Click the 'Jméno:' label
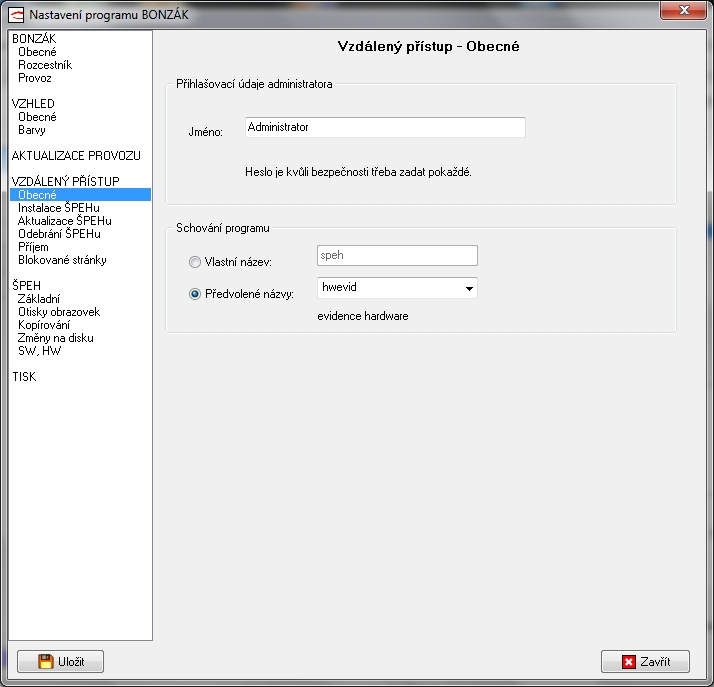Image resolution: width=714 pixels, height=687 pixels. click(x=206, y=132)
